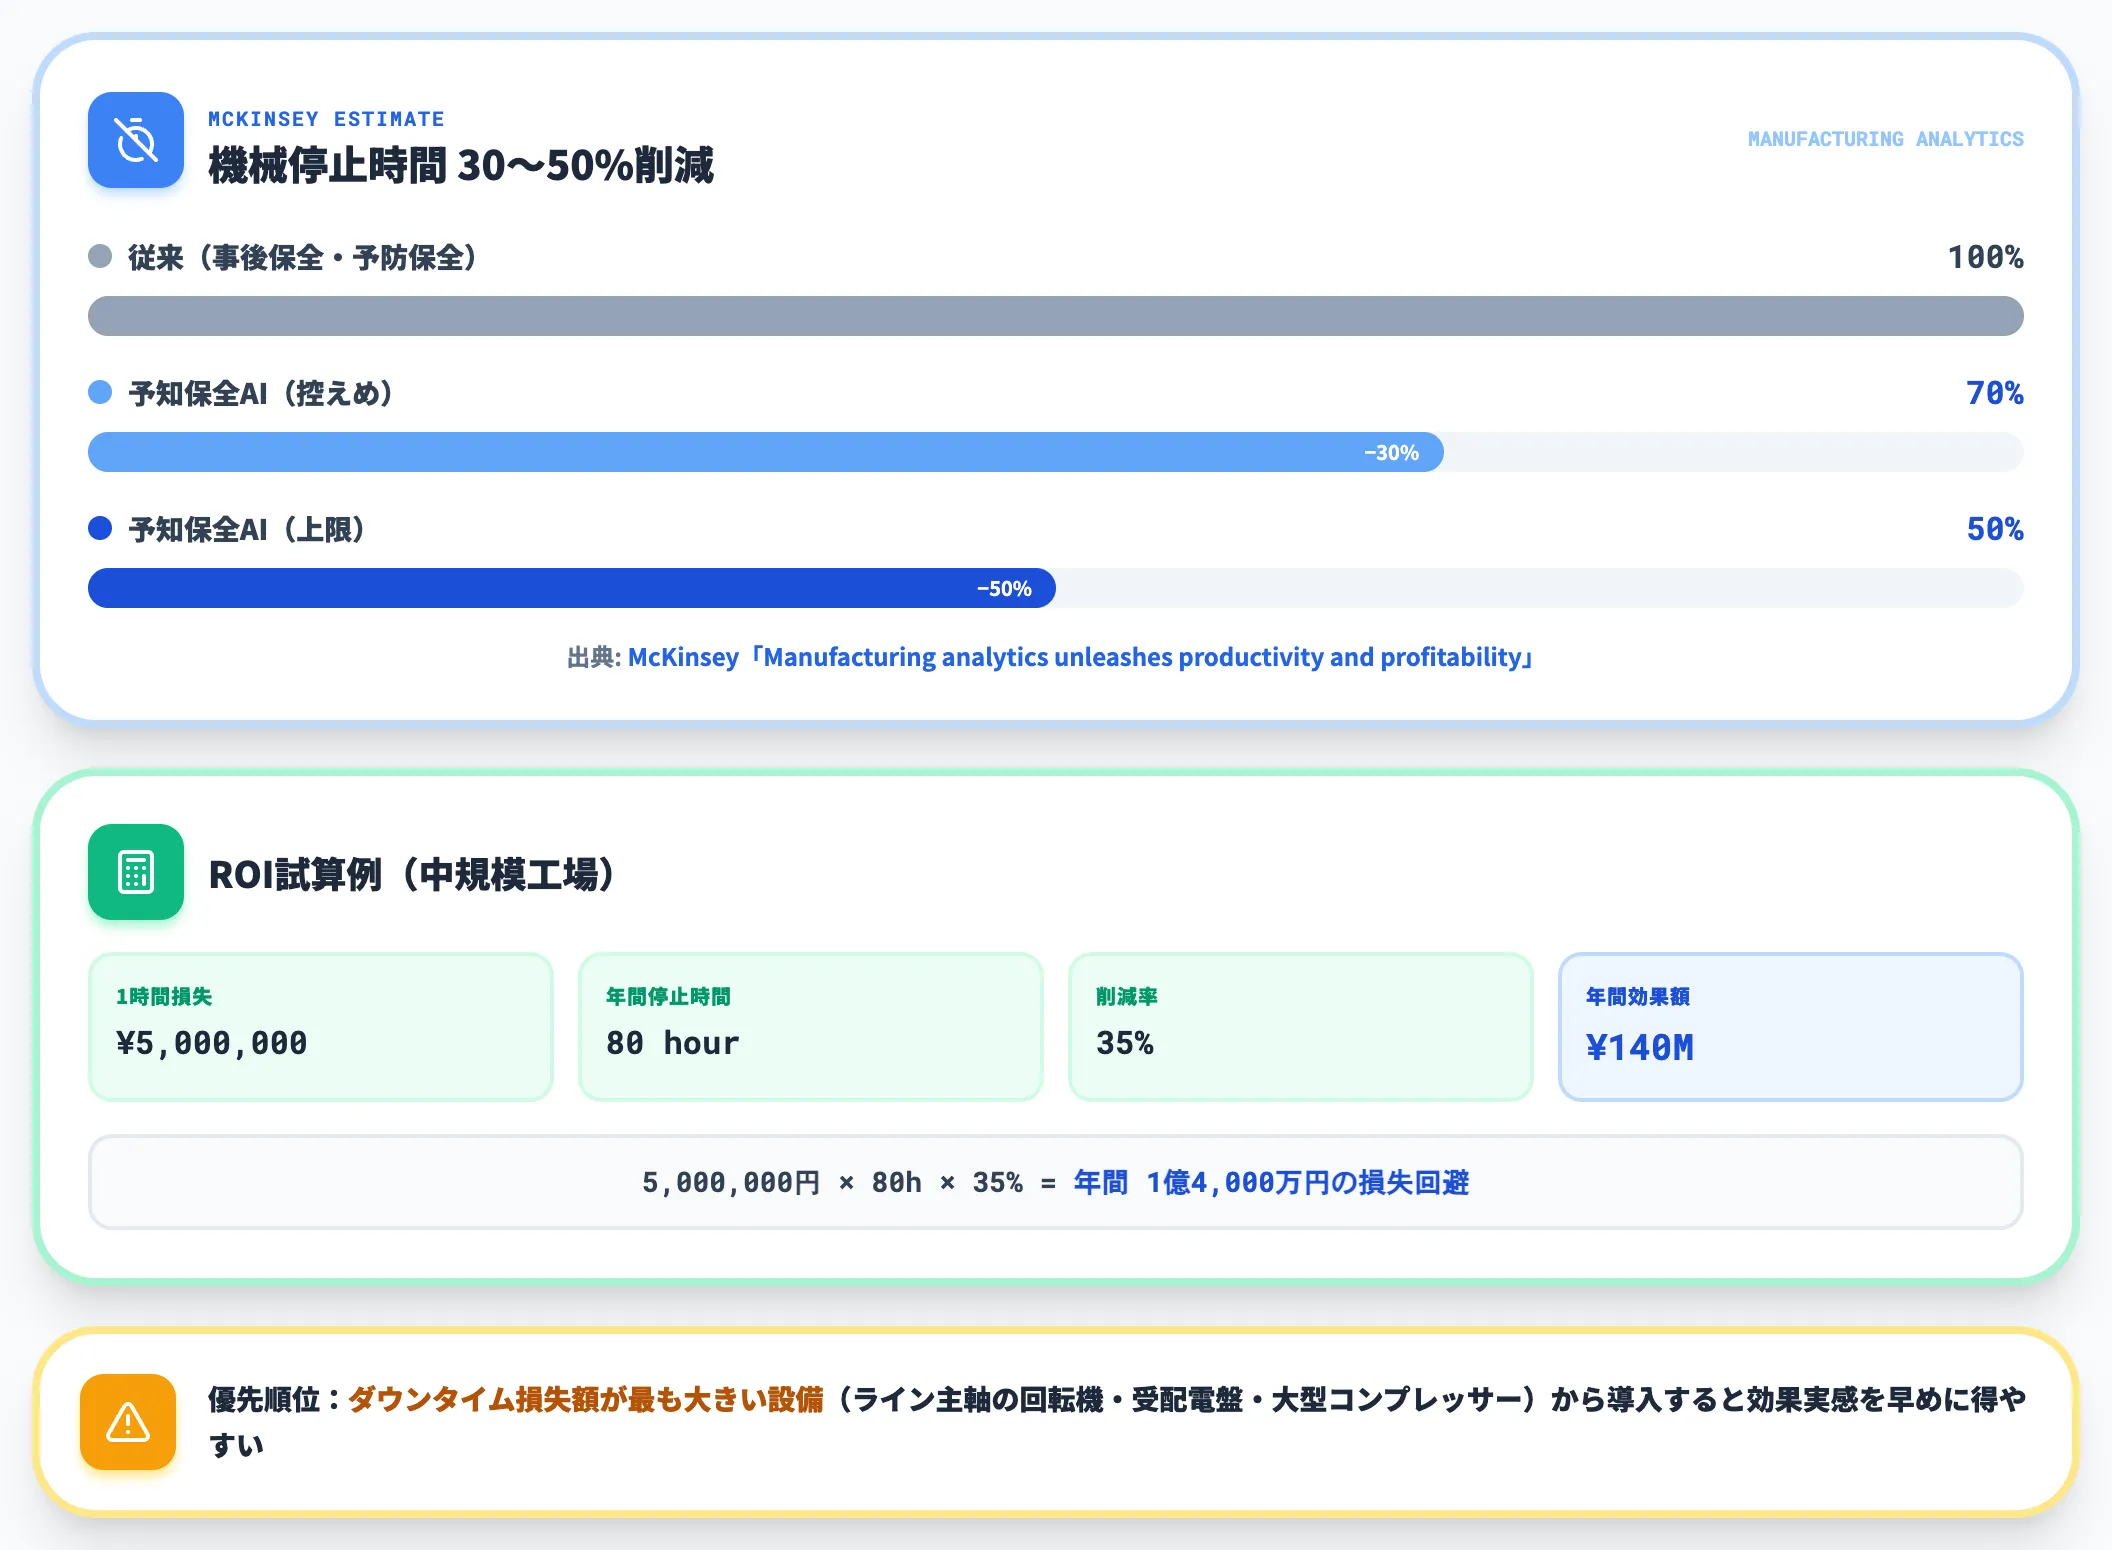2112x1550 pixels.
Task: Click the heading ROI試算例（中規模工場）
Action: (412, 874)
